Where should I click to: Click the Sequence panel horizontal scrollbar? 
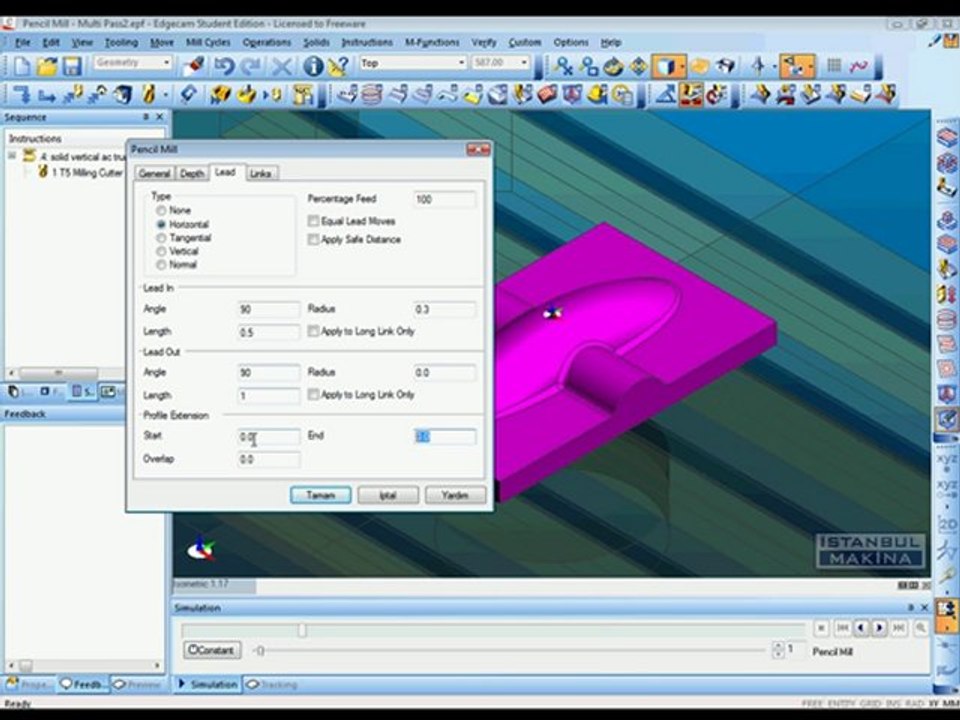click(59, 372)
